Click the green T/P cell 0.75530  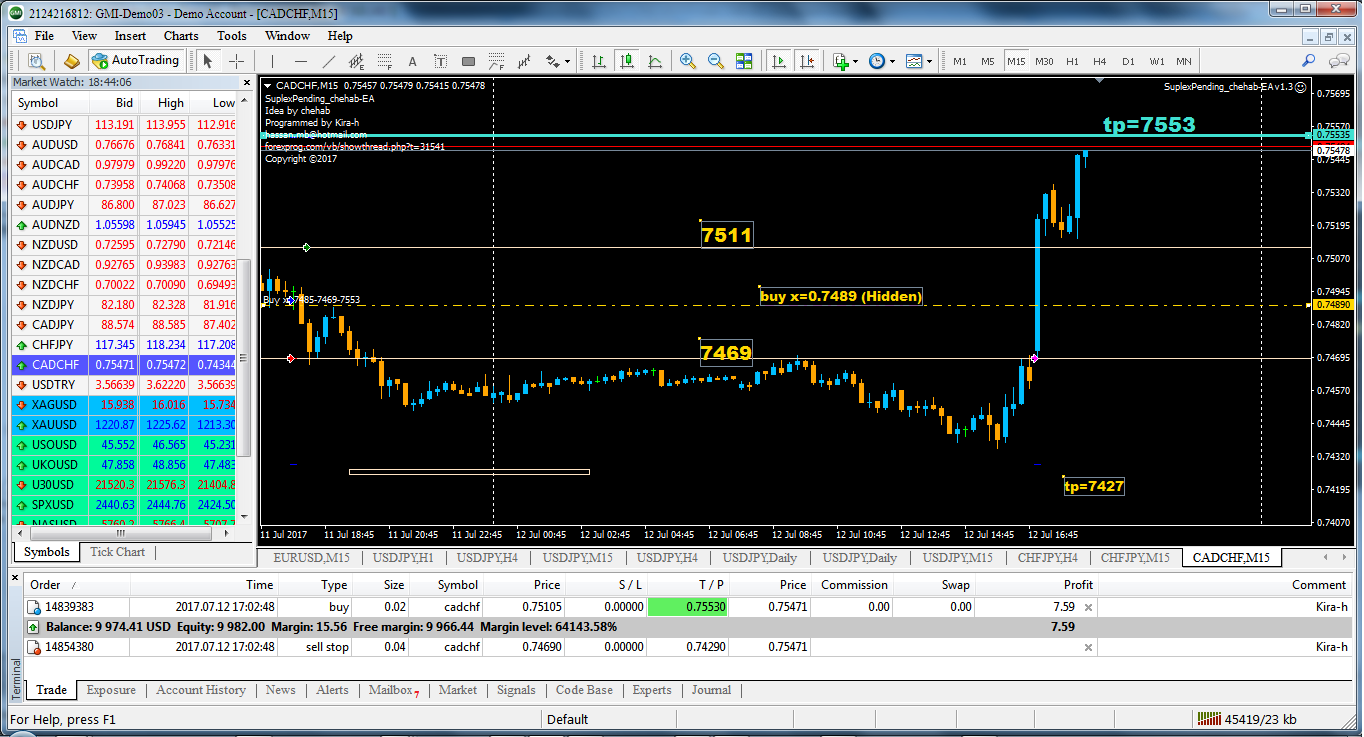pos(690,607)
